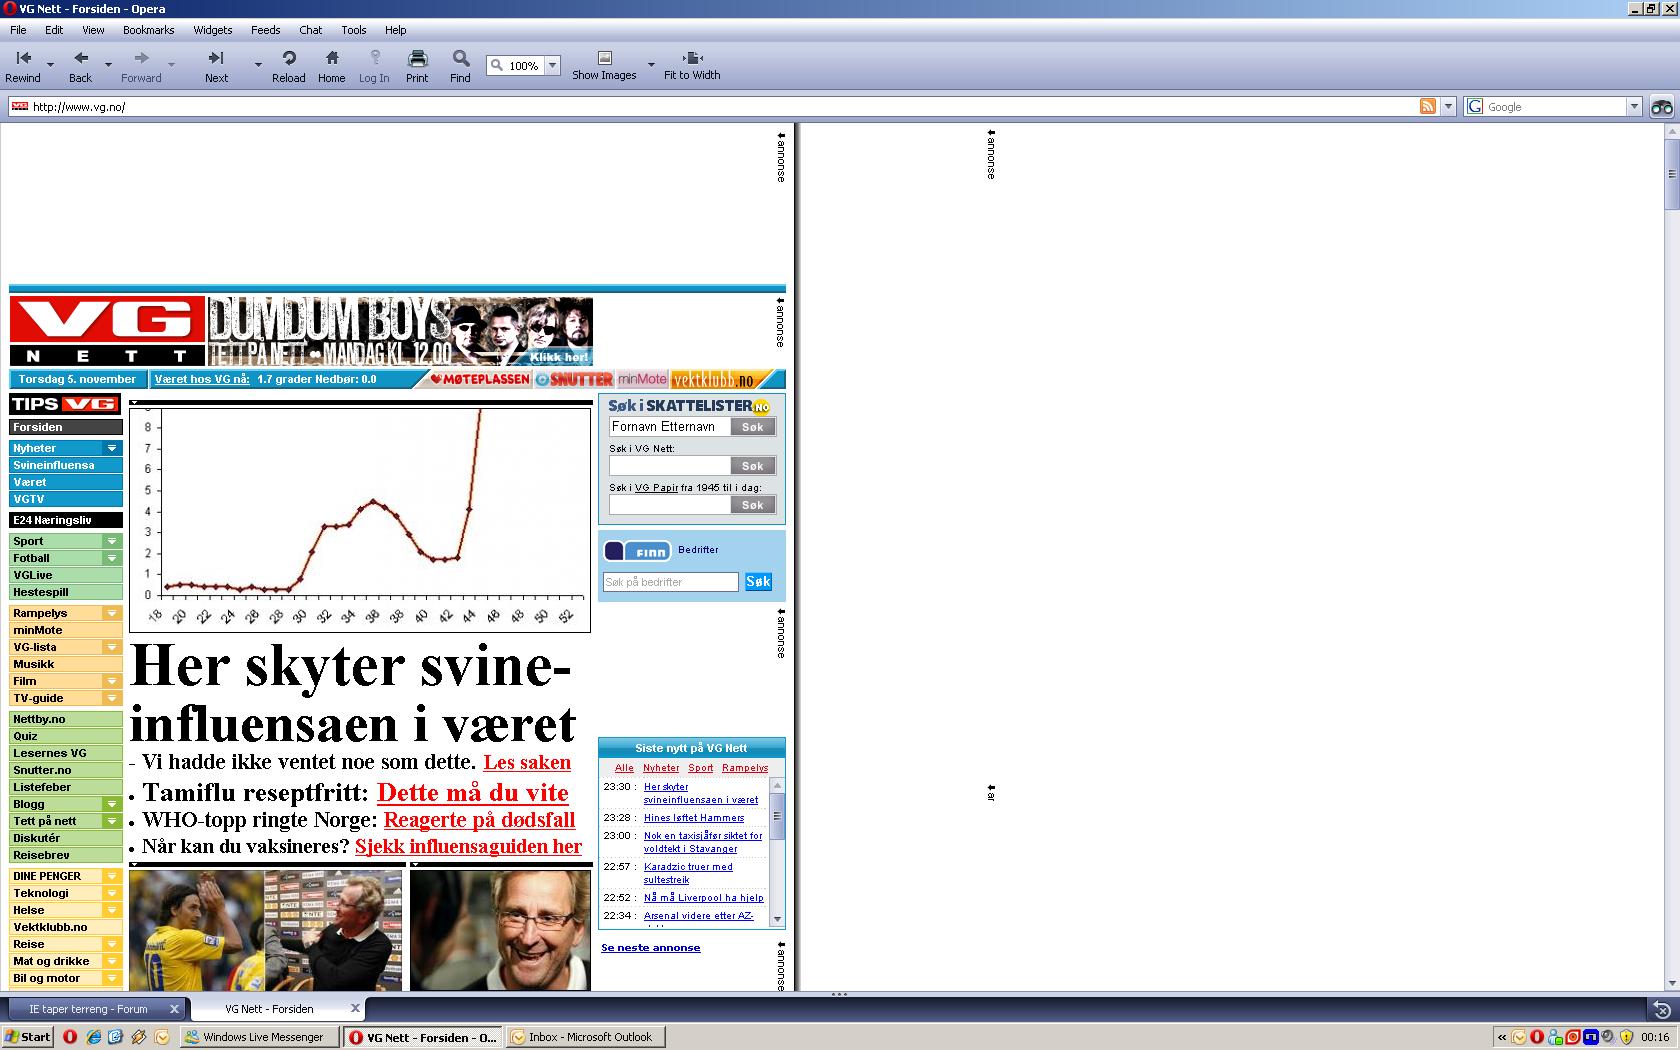Open the Sjekk influensaguiden her link
This screenshot has height=1050, width=1680.
tap(468, 846)
